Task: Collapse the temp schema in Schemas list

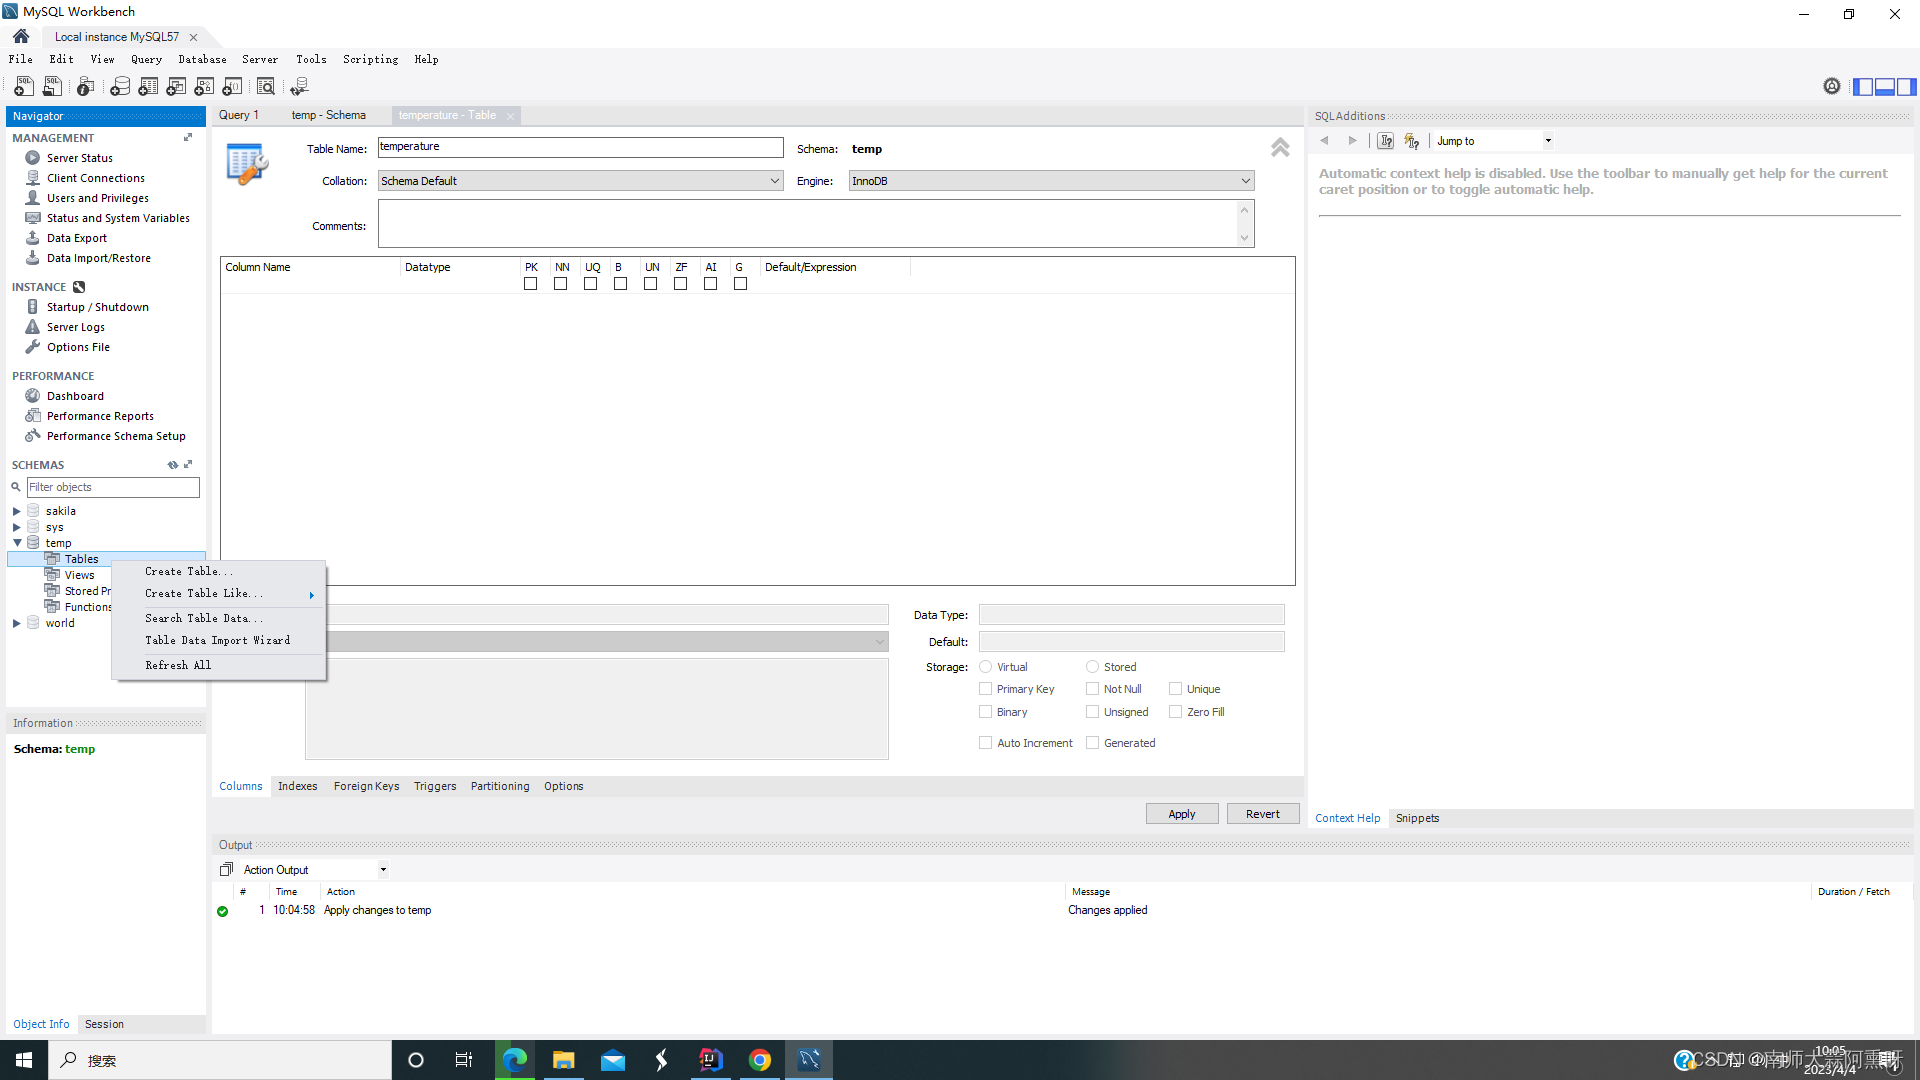Action: pyautogui.click(x=16, y=543)
